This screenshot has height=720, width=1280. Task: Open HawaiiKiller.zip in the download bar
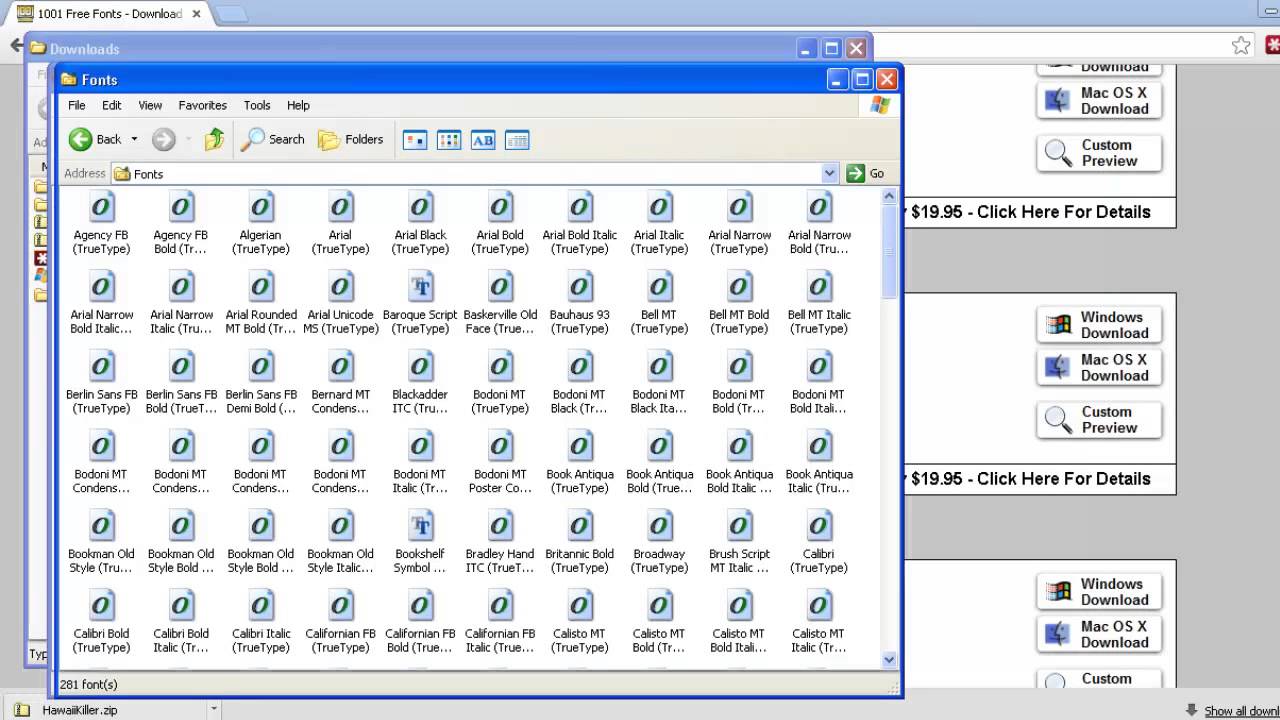point(80,710)
